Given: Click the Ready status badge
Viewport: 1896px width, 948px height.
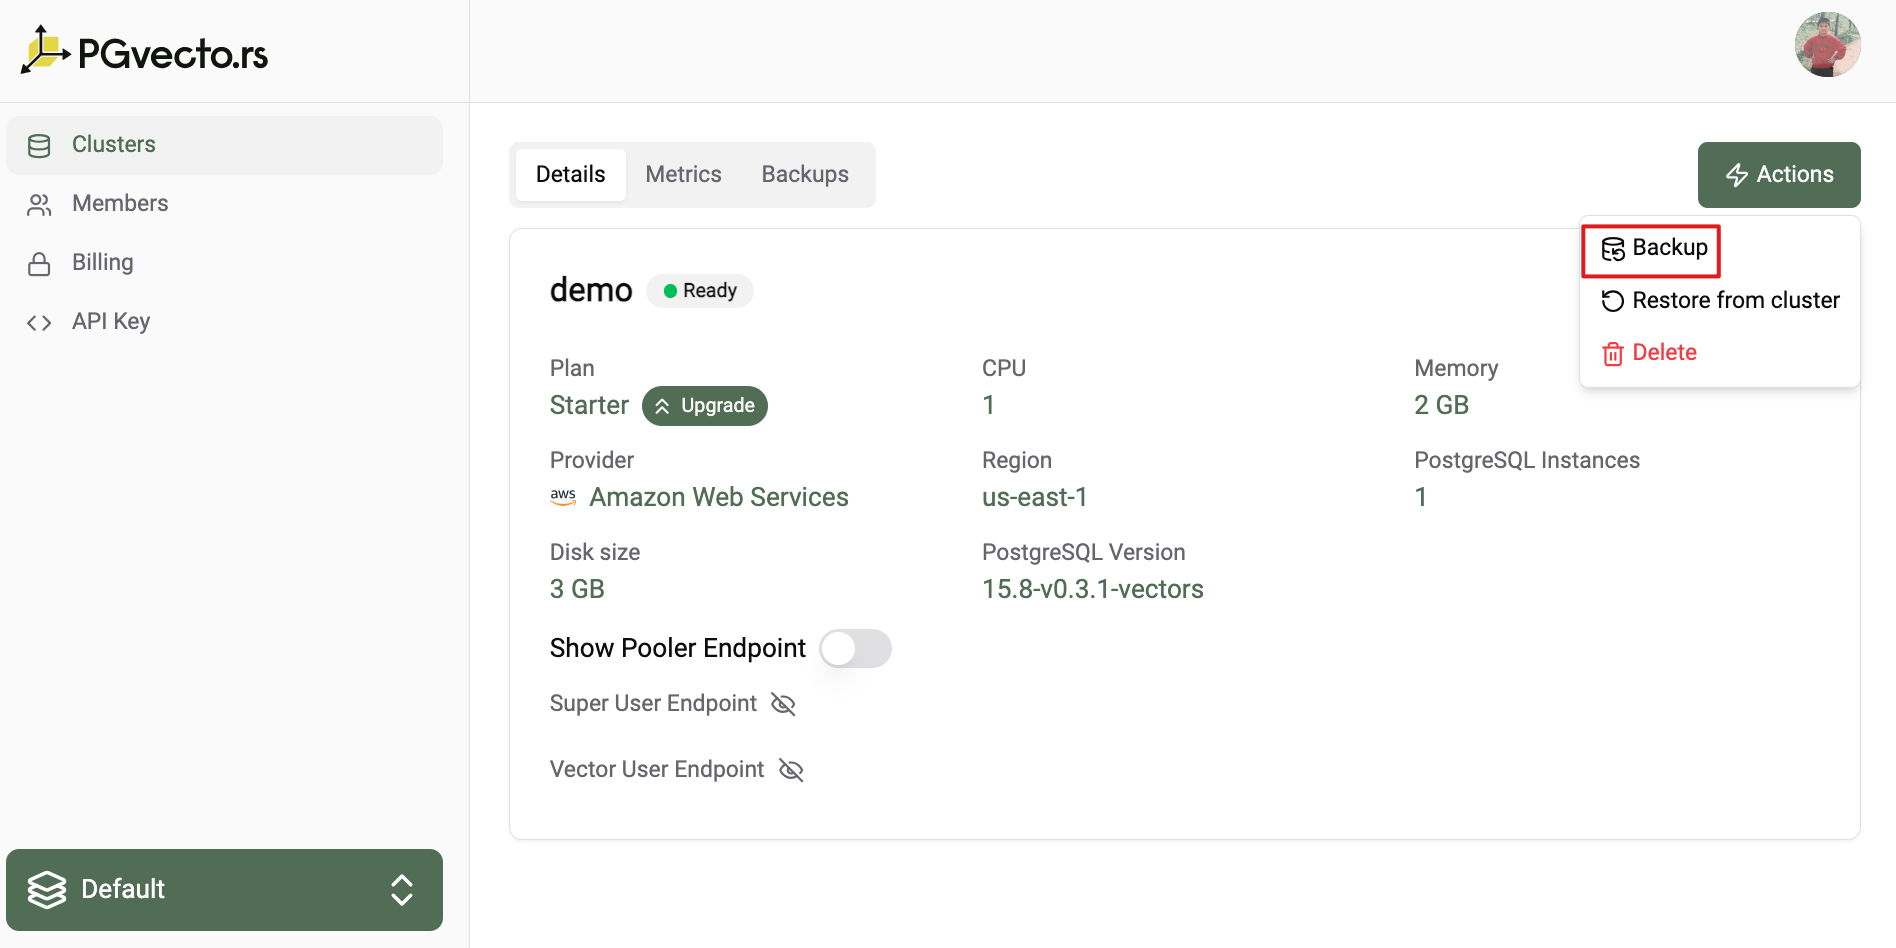Looking at the screenshot, I should (700, 291).
